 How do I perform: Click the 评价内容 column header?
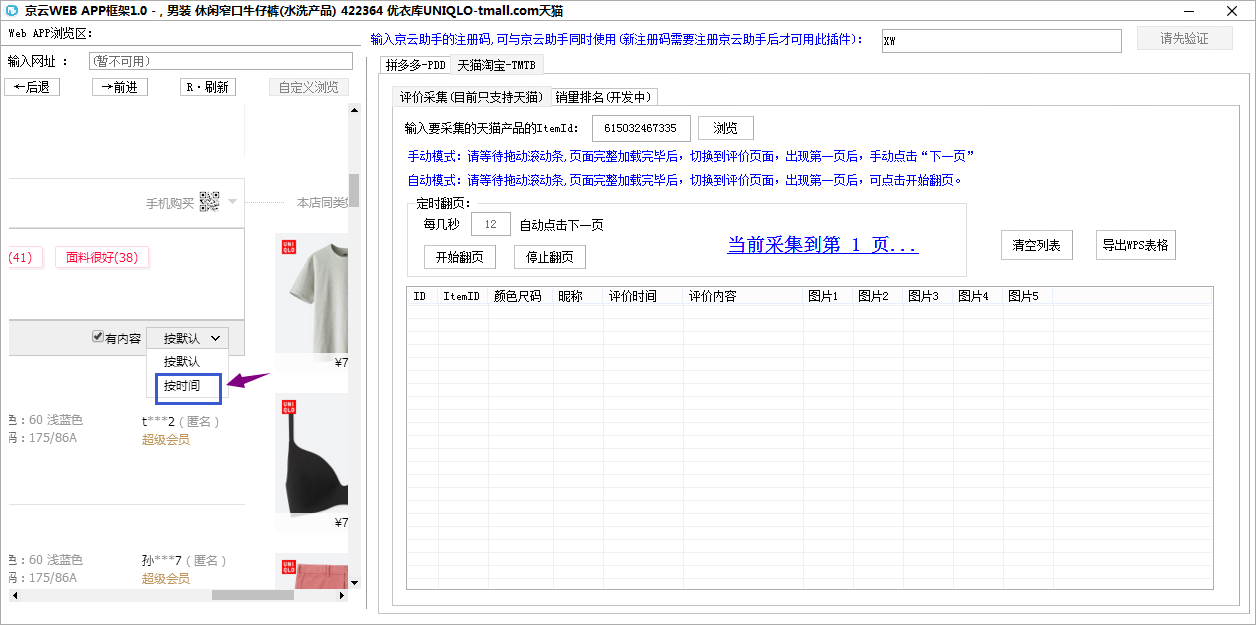pos(743,297)
